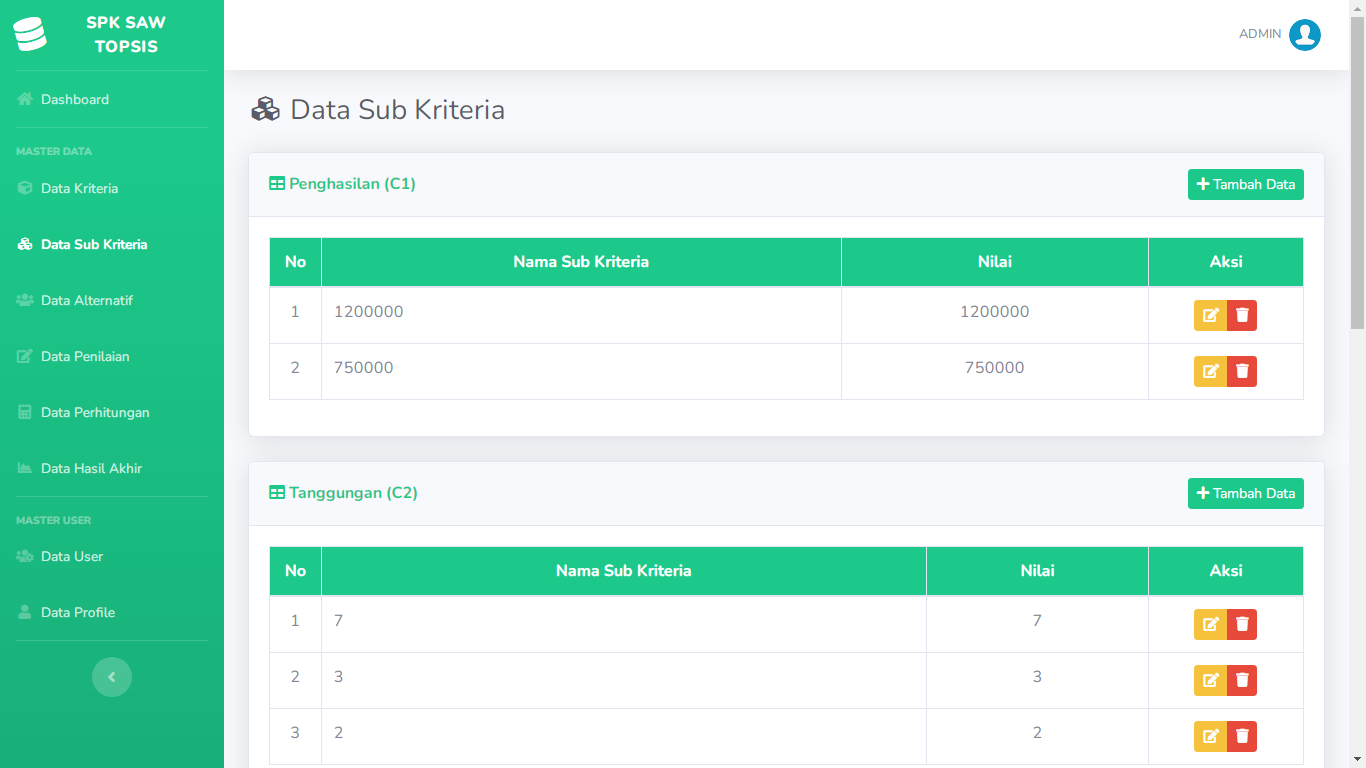
Task: Open Data Perhitungan menu item
Action: pos(112,412)
